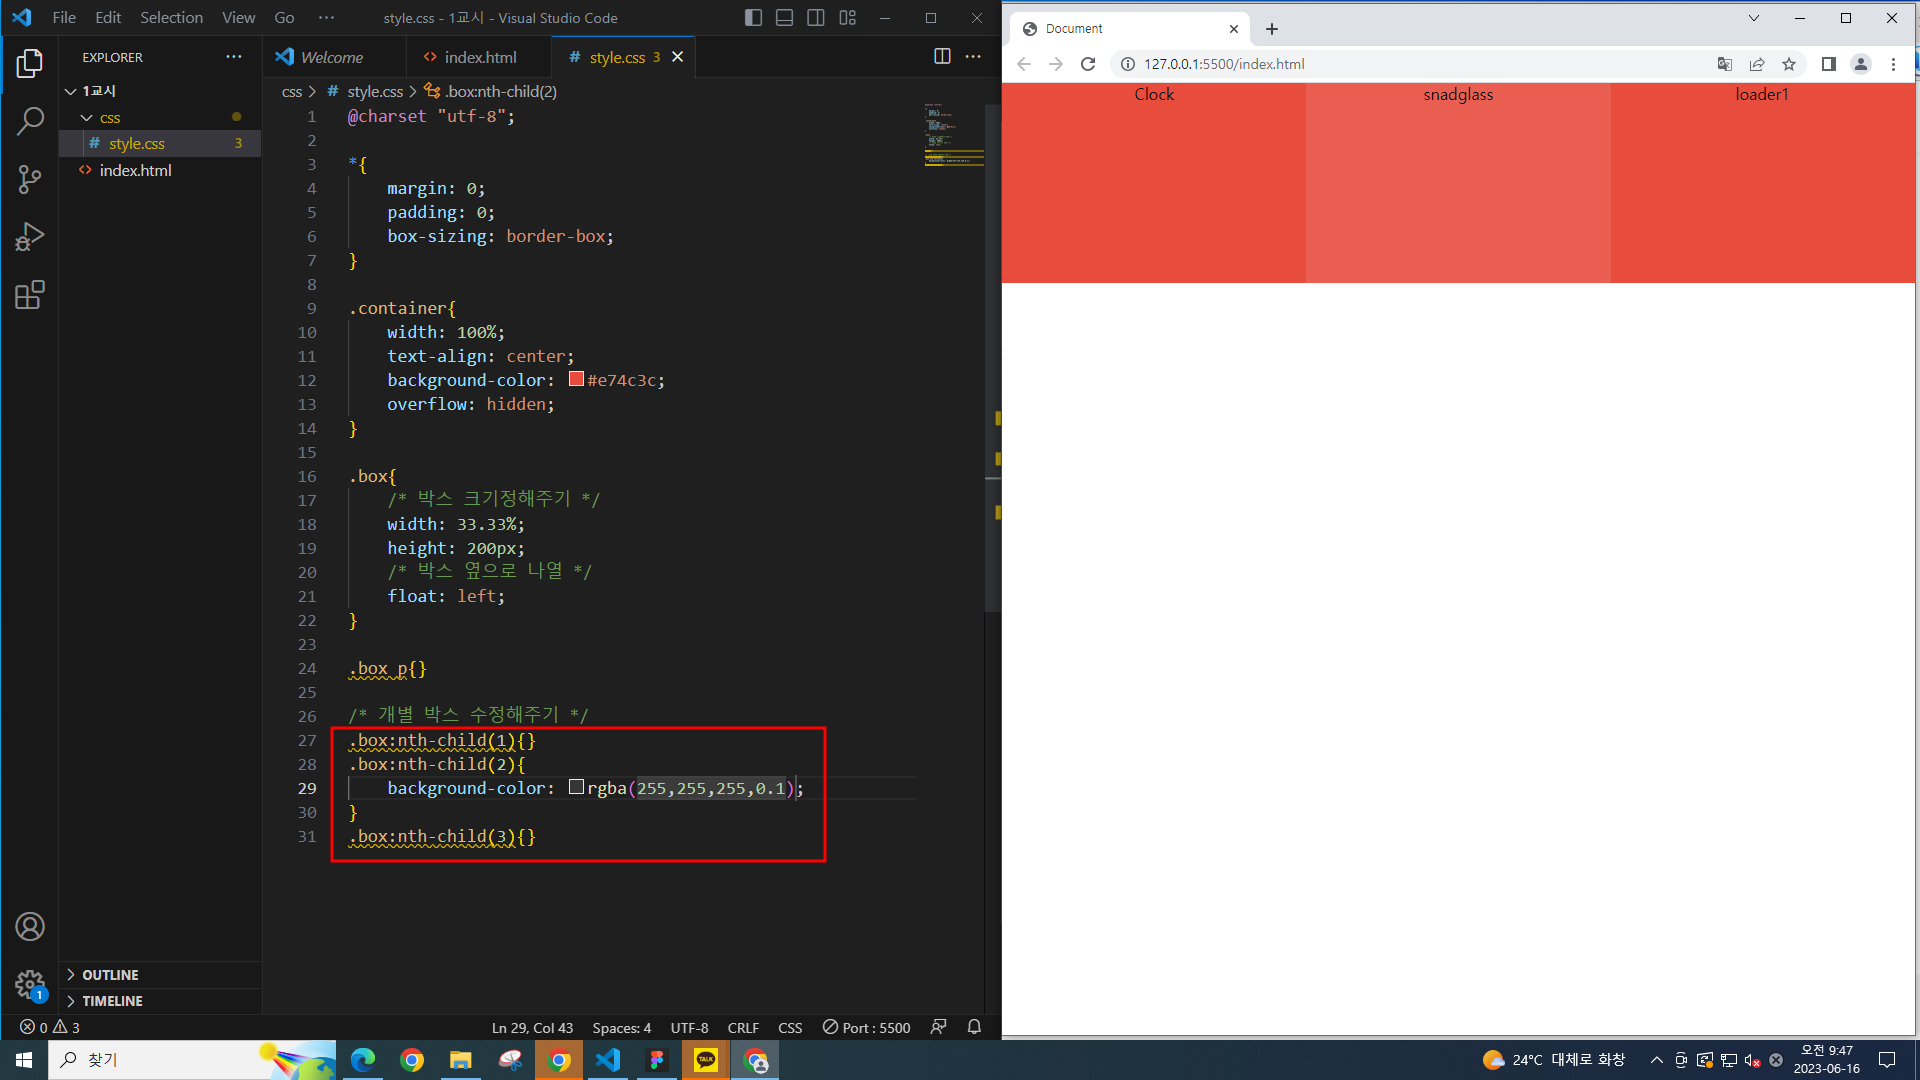Click Port : 5500 in status bar
The width and height of the screenshot is (1920, 1080).
coord(866,1028)
